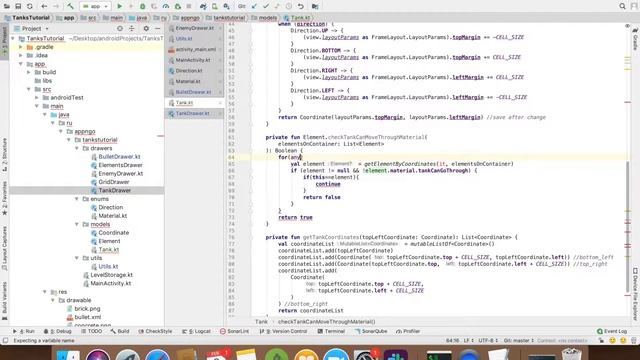Open the Run tool window

coord(24,331)
